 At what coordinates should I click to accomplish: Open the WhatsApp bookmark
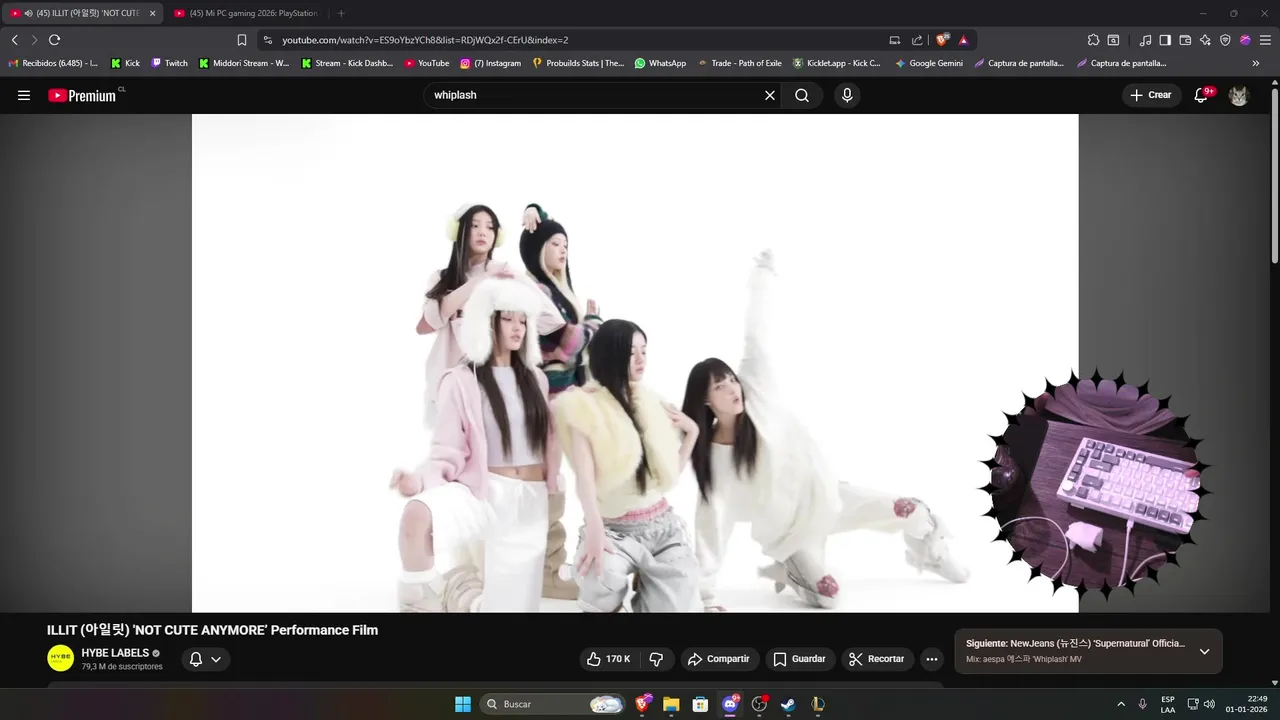click(660, 63)
